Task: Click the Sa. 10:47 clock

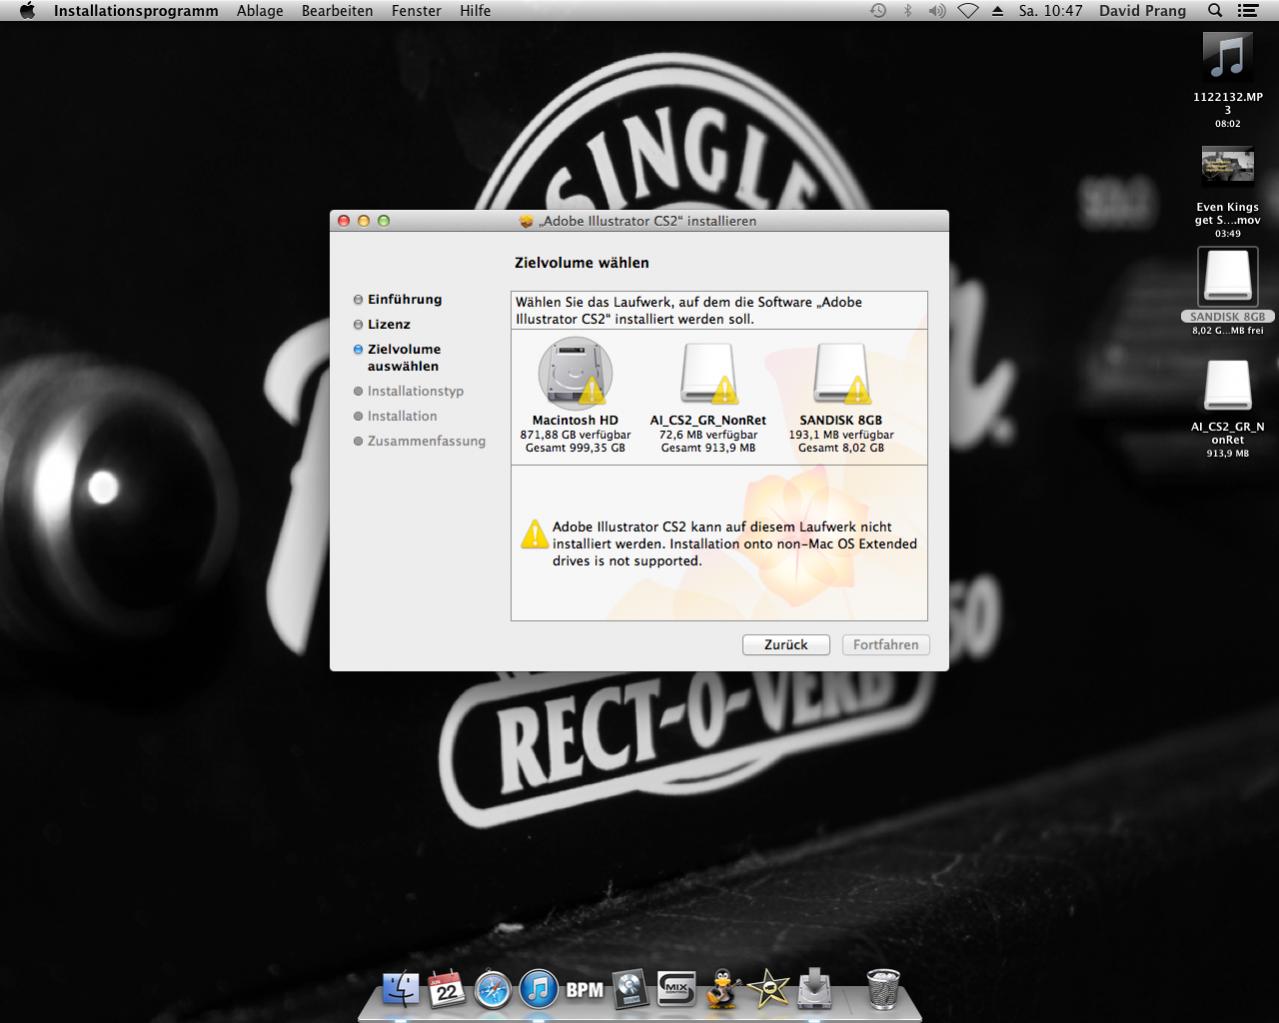Action: [x=1051, y=11]
